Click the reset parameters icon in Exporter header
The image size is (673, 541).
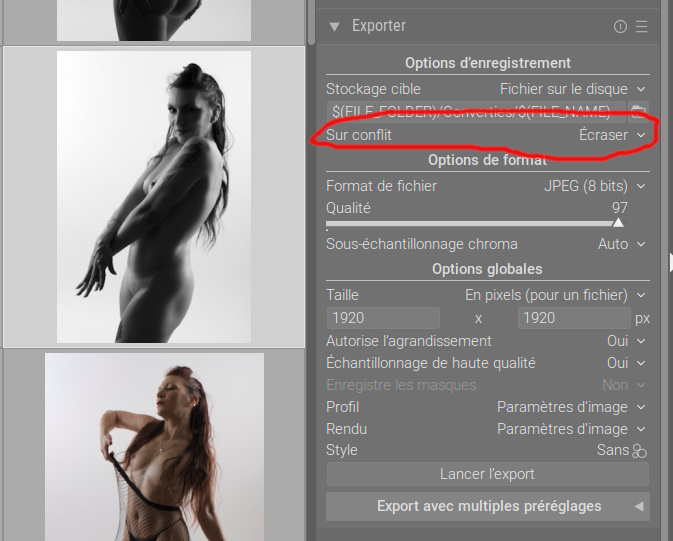point(620,26)
